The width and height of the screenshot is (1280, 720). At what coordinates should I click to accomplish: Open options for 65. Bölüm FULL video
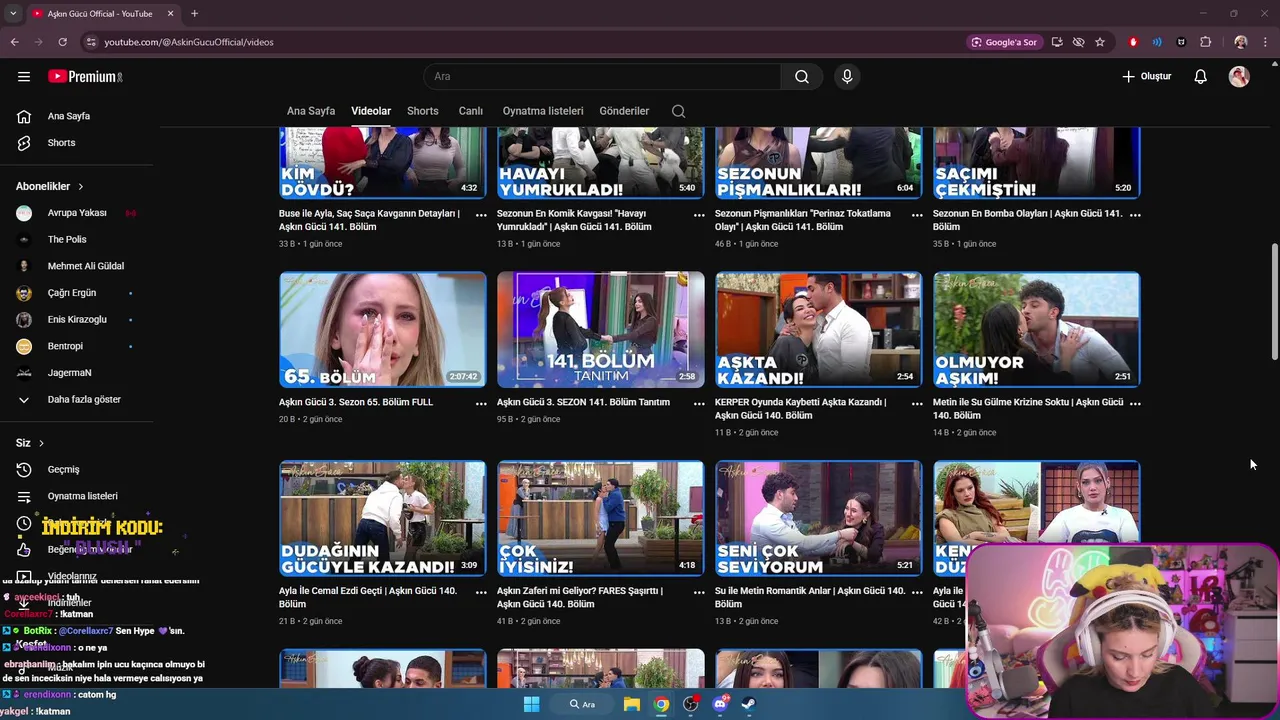pyautogui.click(x=481, y=404)
